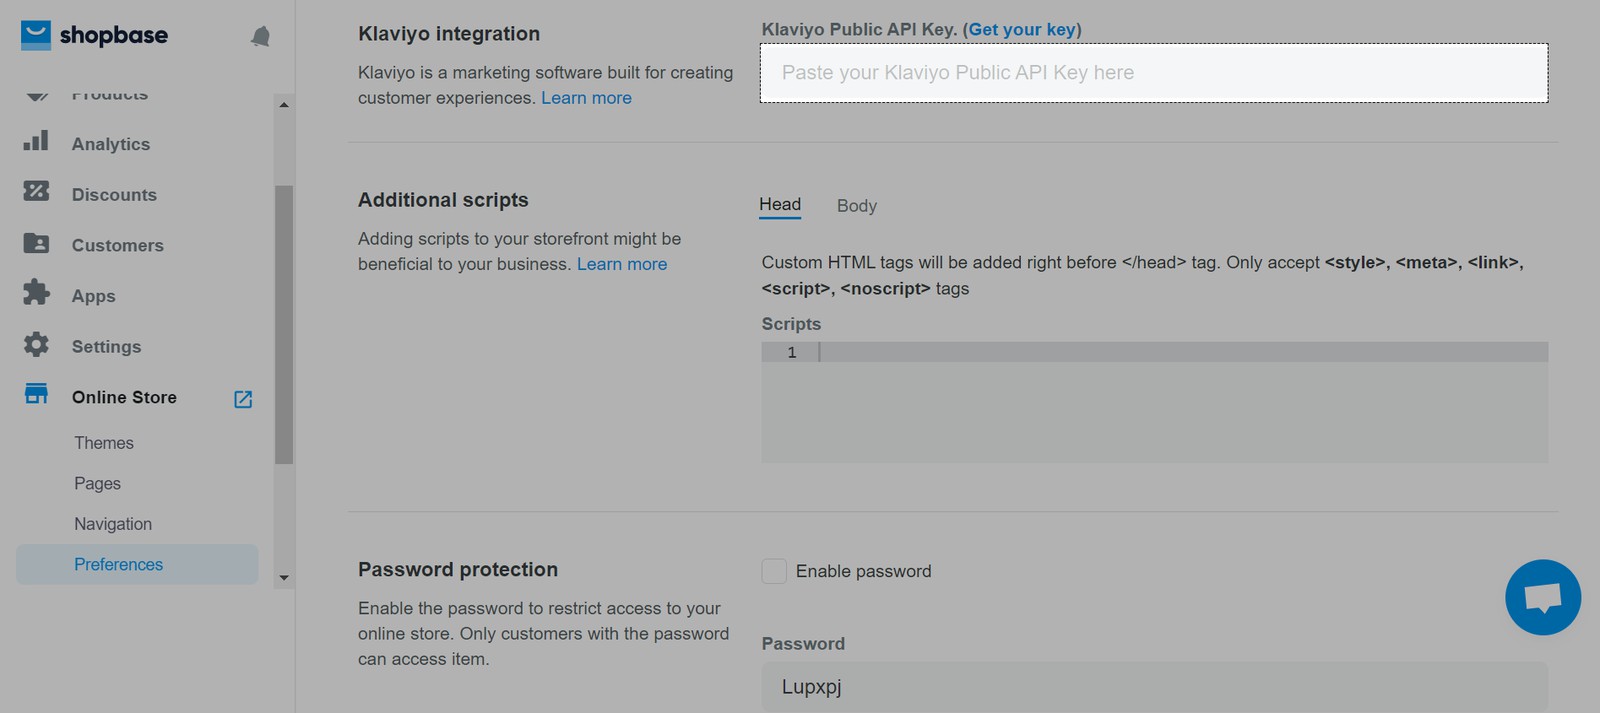Open Analytics via bar chart icon
The height and width of the screenshot is (713, 1600).
pyautogui.click(x=36, y=141)
